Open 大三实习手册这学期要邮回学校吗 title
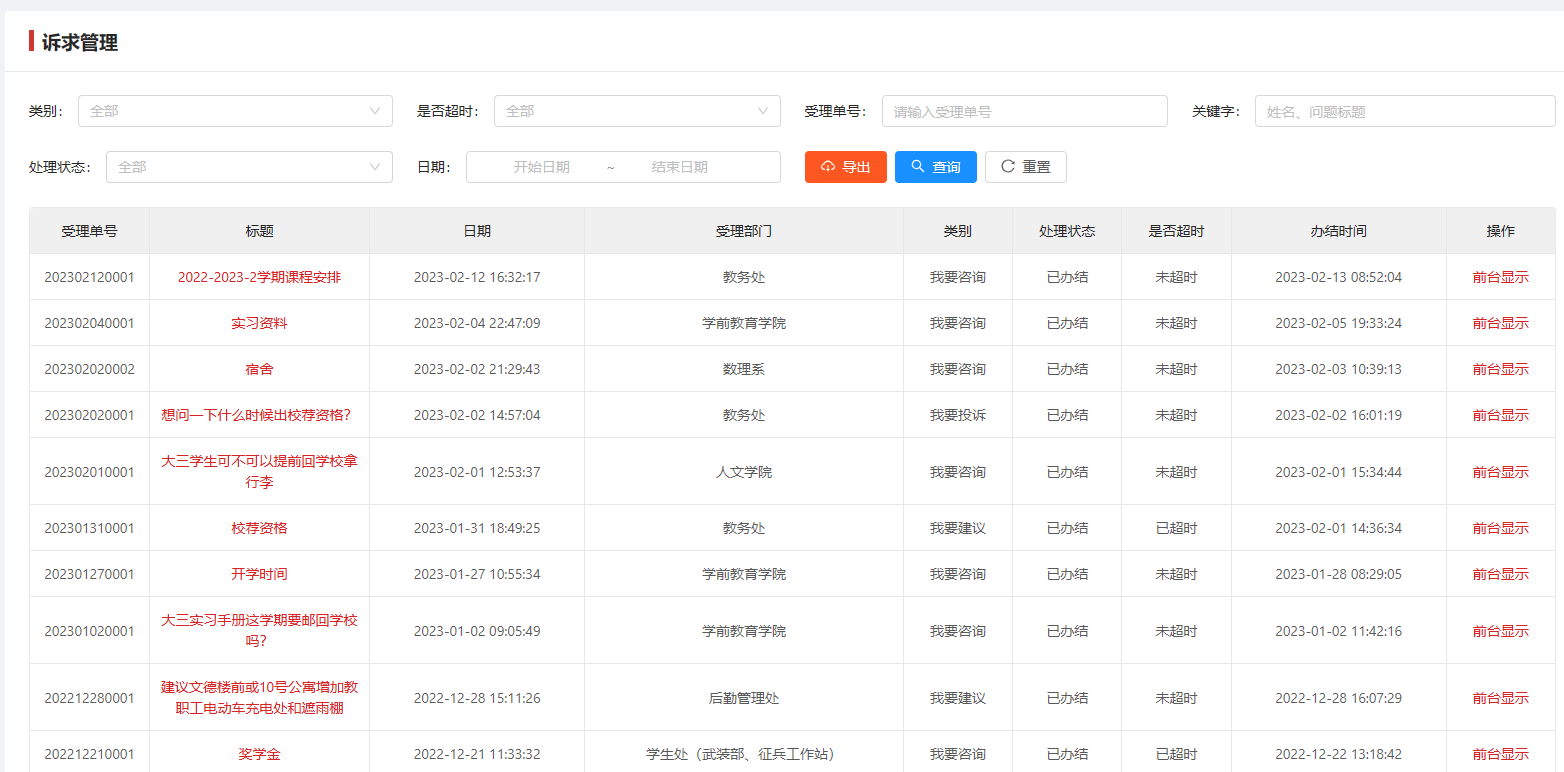This screenshot has width=1564, height=772. 259,630
